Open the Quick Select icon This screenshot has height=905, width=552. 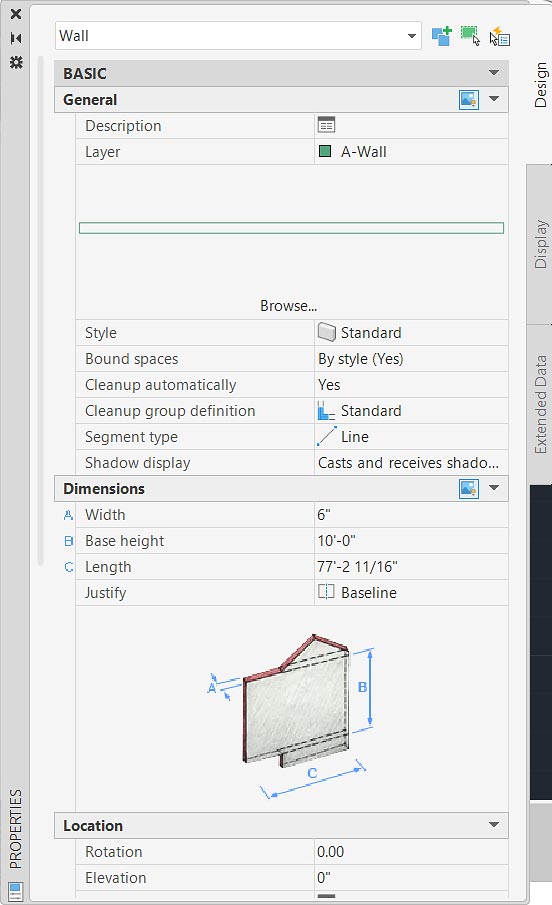[x=499, y=36]
